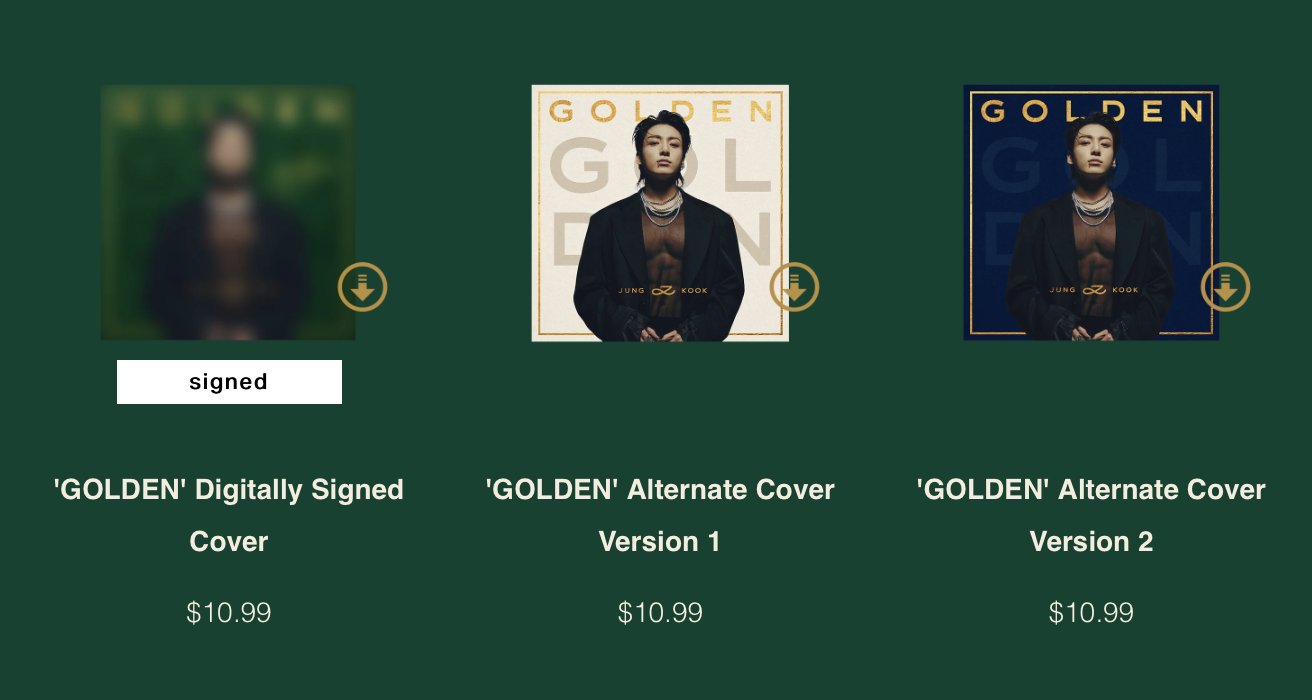
Task: Click download icon on Alternate Cover Version 2
Action: tap(1226, 287)
